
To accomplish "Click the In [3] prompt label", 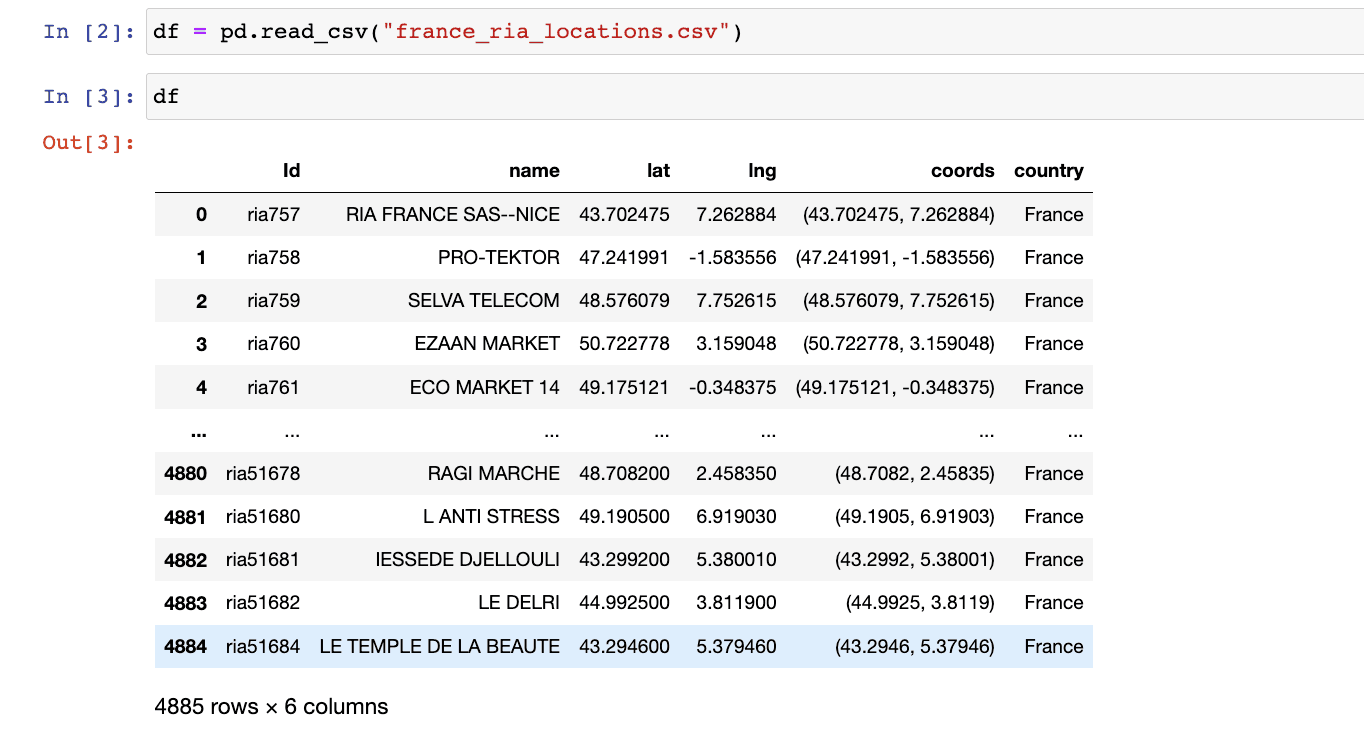I will 89,97.
